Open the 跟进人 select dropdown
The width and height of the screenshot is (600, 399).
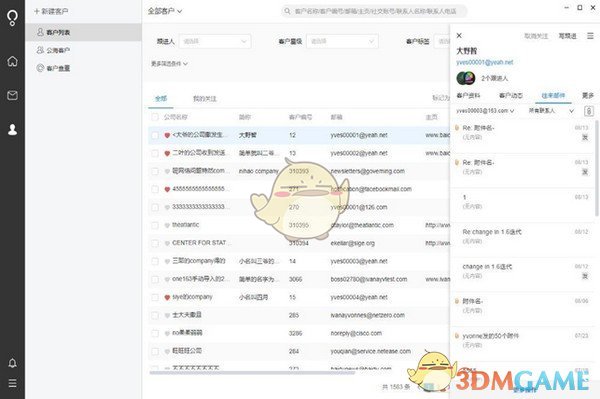(215, 41)
